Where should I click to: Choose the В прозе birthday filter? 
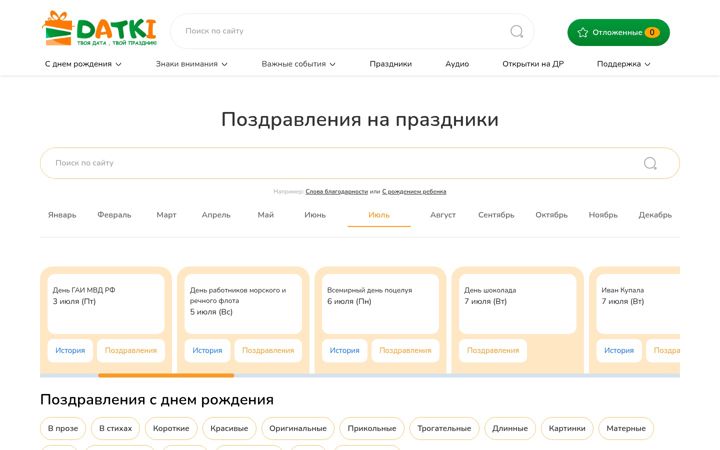click(63, 428)
